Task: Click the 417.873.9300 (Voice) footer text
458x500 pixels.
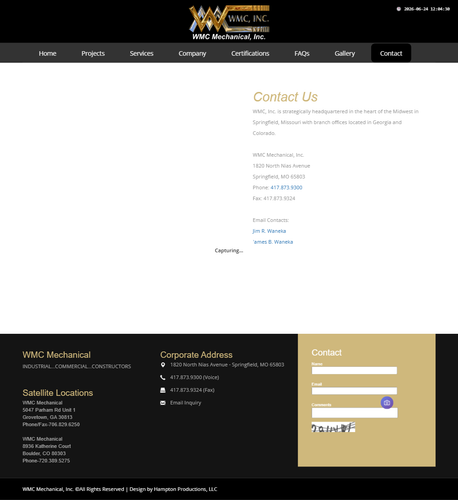Action: 194,377
